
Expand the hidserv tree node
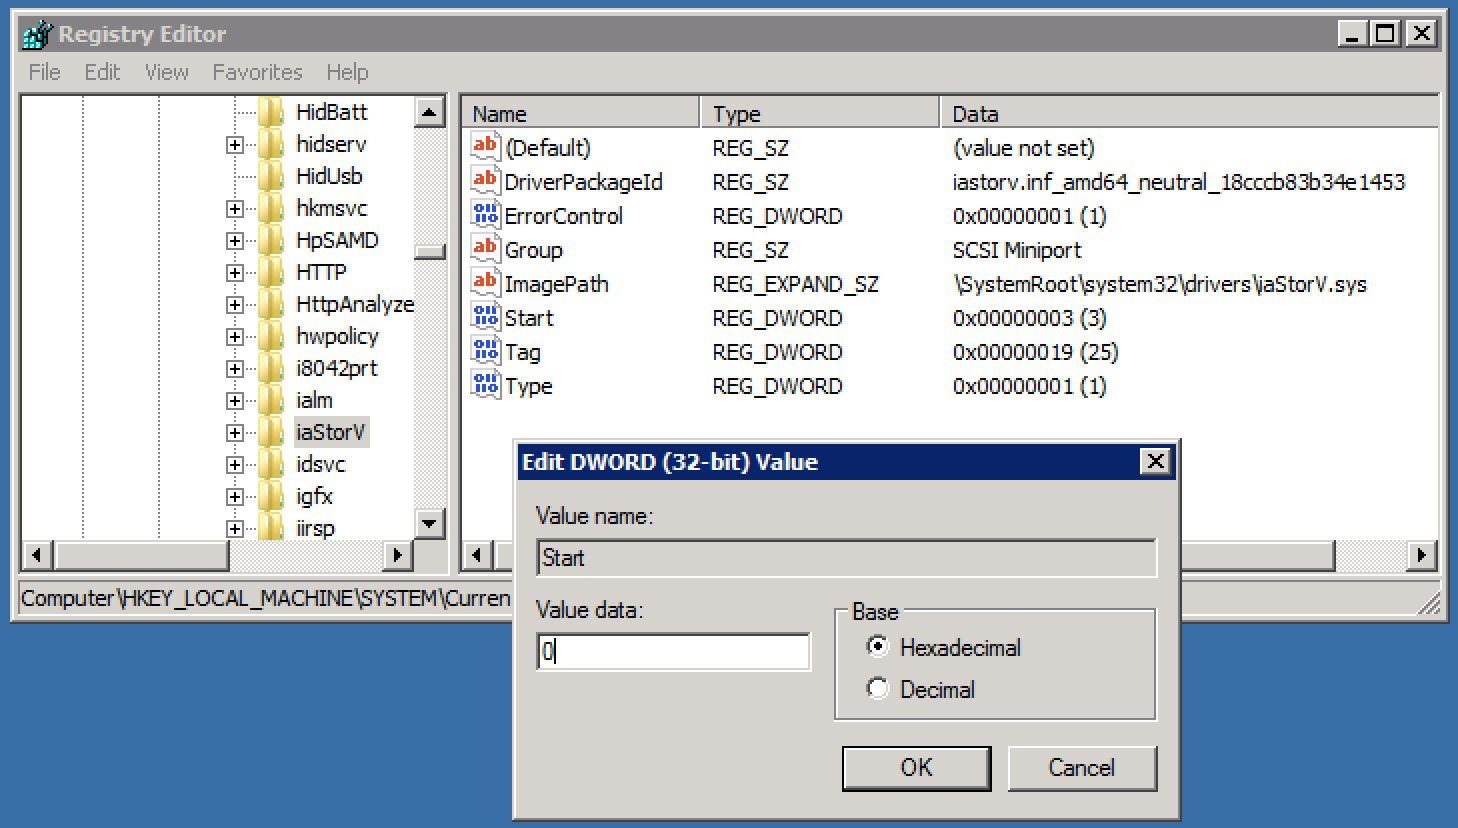[235, 145]
